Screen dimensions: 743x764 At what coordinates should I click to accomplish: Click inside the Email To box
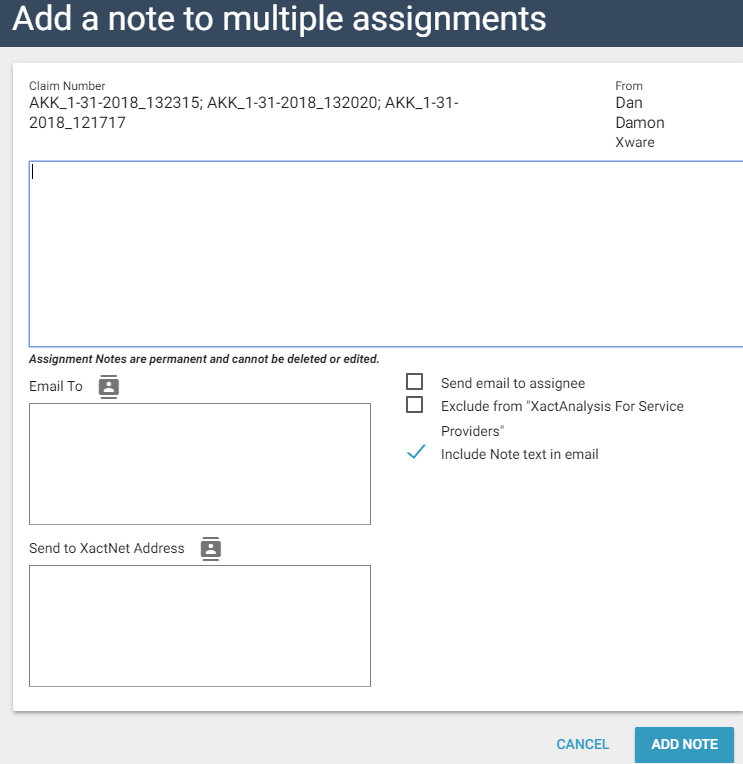200,463
